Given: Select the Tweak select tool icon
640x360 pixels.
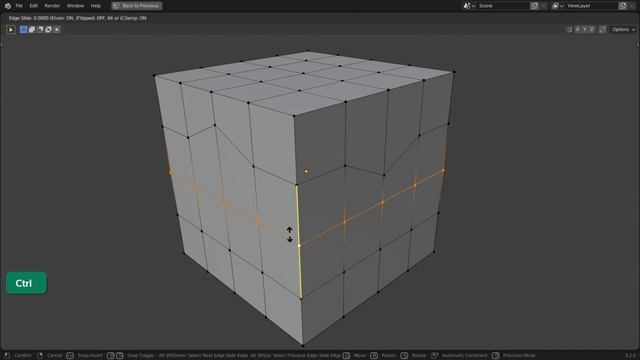Looking at the screenshot, I should click(x=11, y=29).
